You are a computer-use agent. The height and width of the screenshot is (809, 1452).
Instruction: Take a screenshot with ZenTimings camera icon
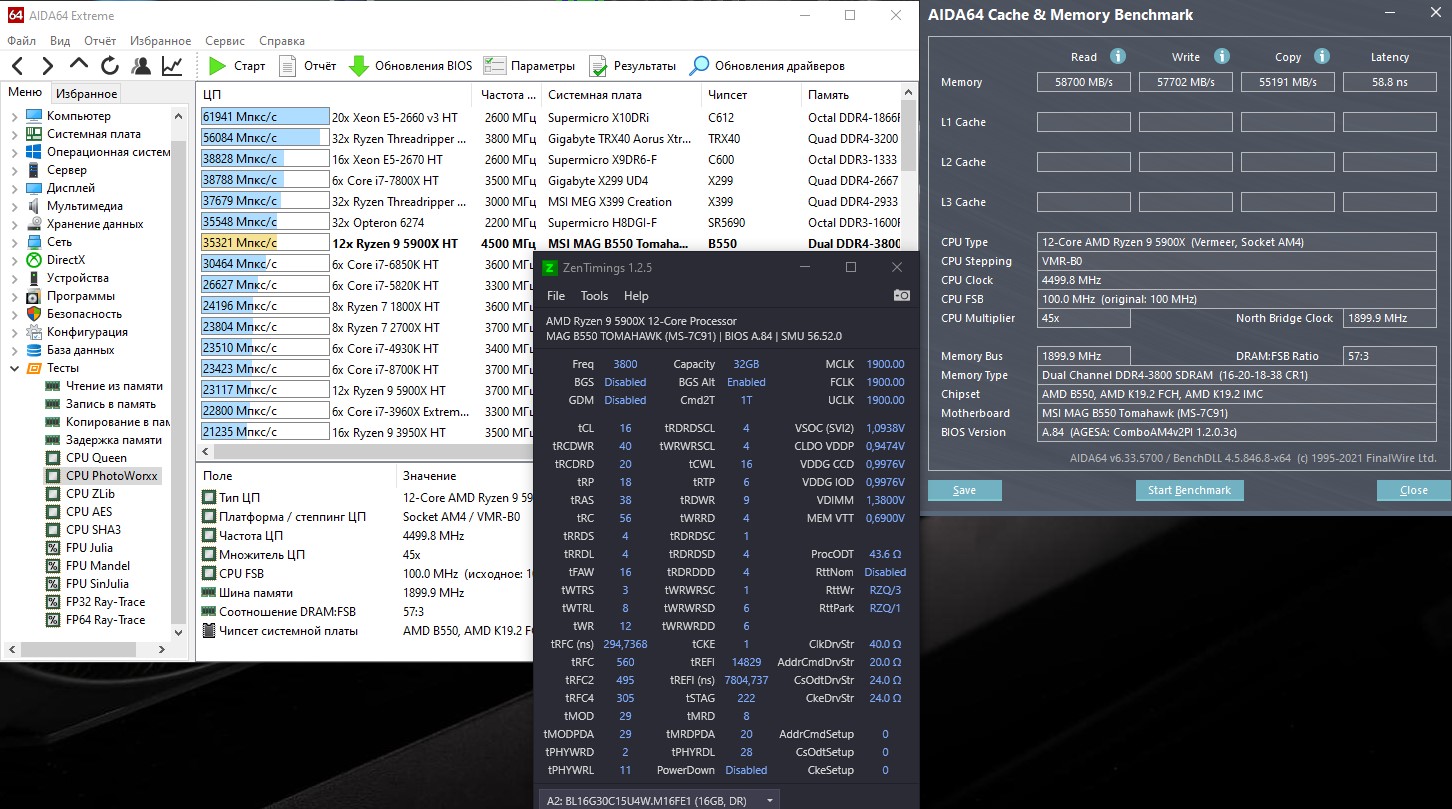pyautogui.click(x=901, y=296)
